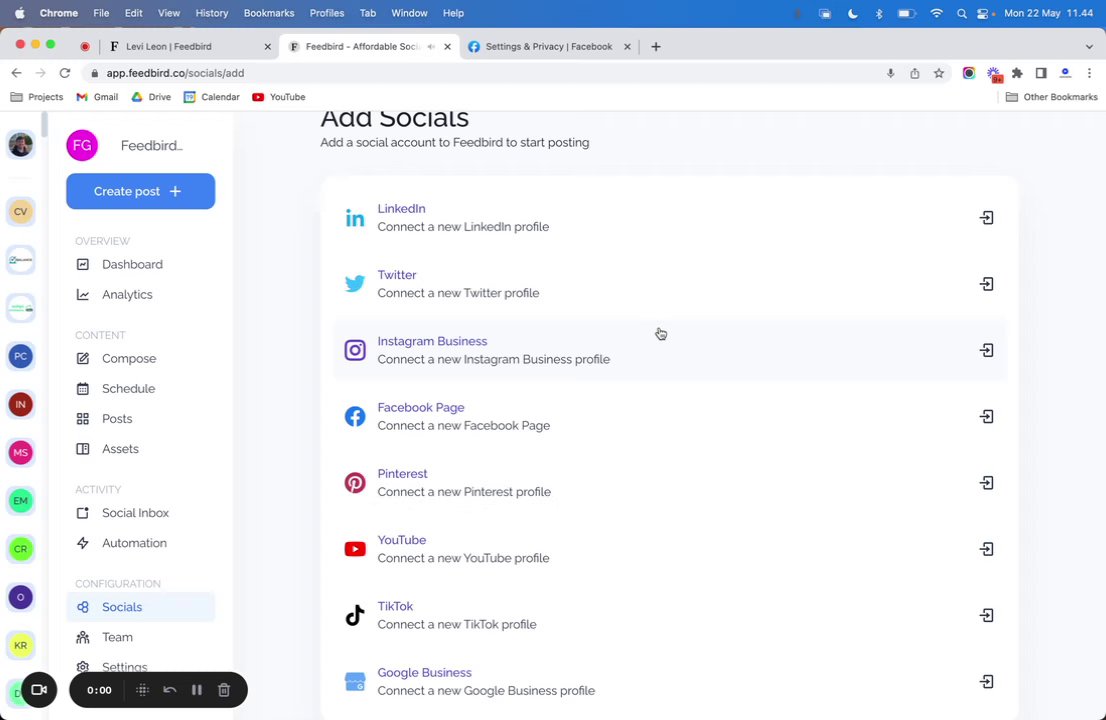Click the address bar URL

point(176,73)
